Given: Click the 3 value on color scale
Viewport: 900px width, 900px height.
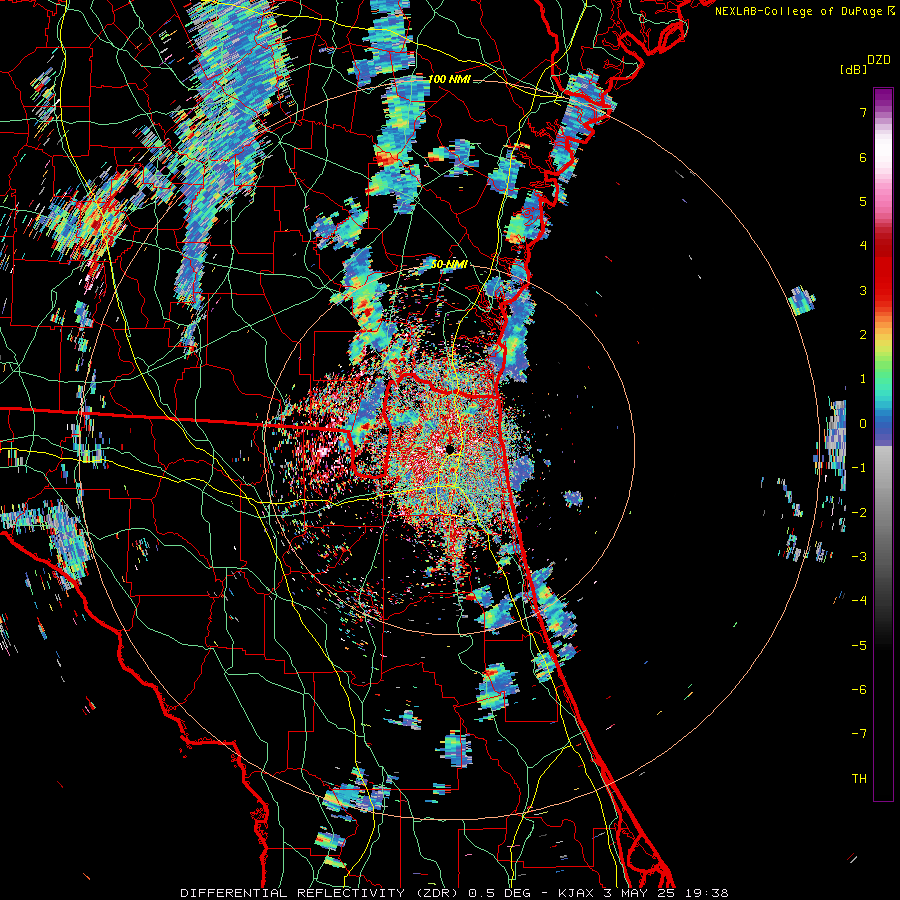Looking at the screenshot, I should tap(863, 290).
